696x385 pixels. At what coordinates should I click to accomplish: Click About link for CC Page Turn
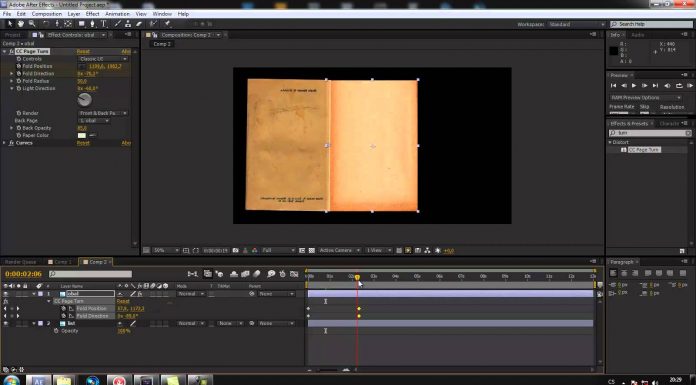(126, 52)
